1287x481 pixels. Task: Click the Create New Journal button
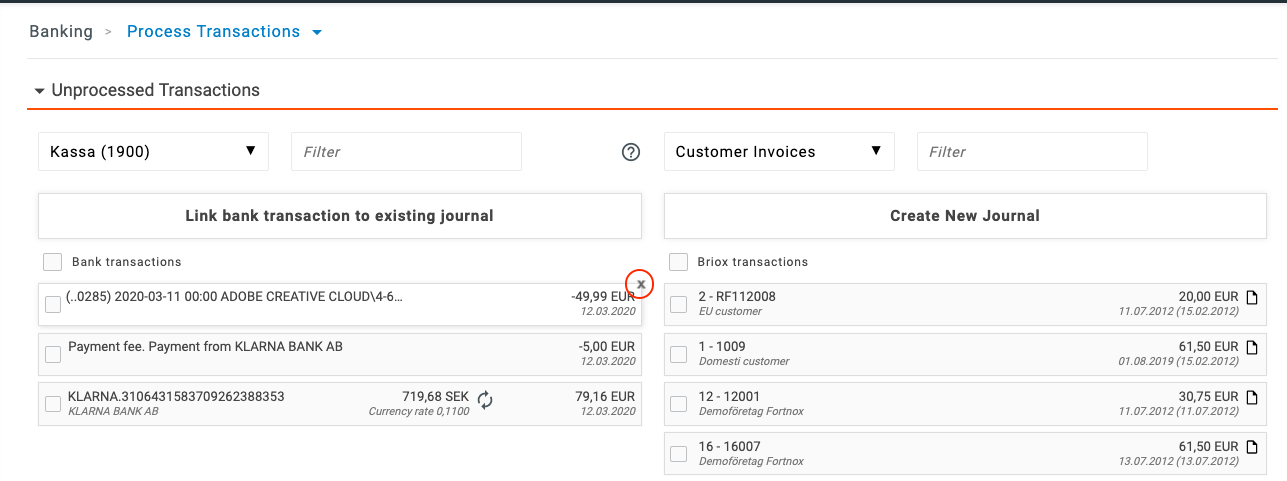coord(965,216)
